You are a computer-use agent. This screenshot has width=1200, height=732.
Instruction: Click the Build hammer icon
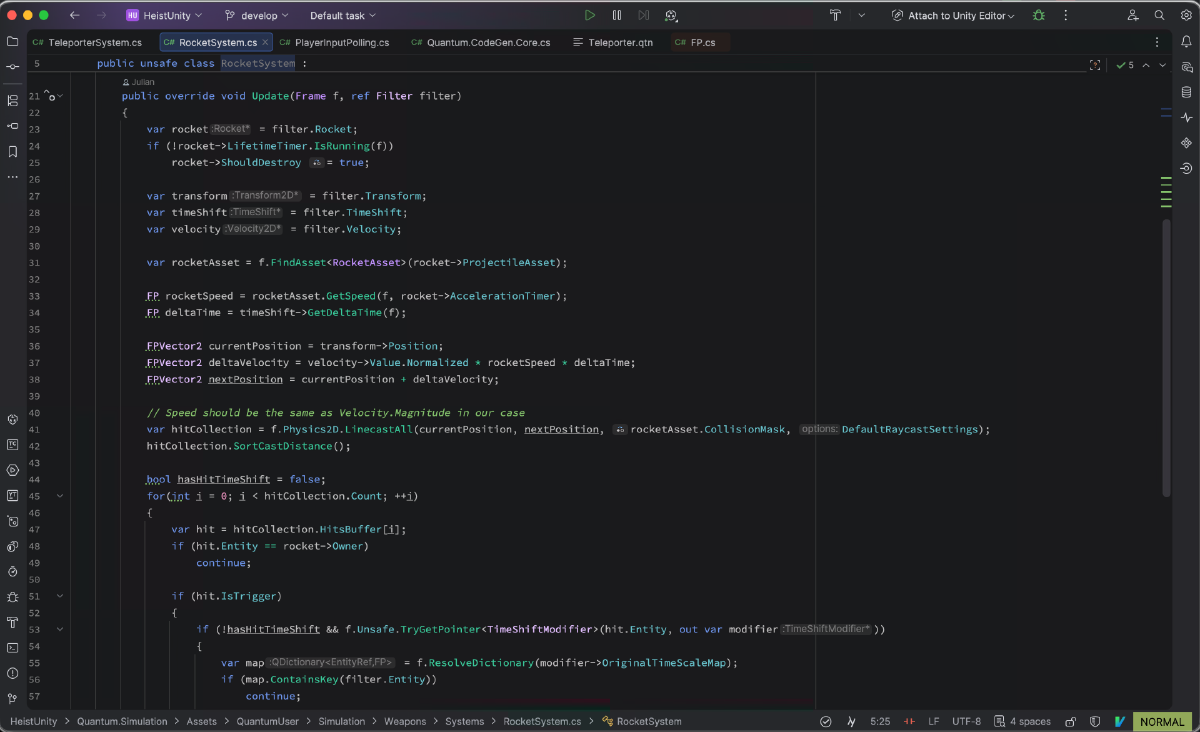pyautogui.click(x=835, y=16)
